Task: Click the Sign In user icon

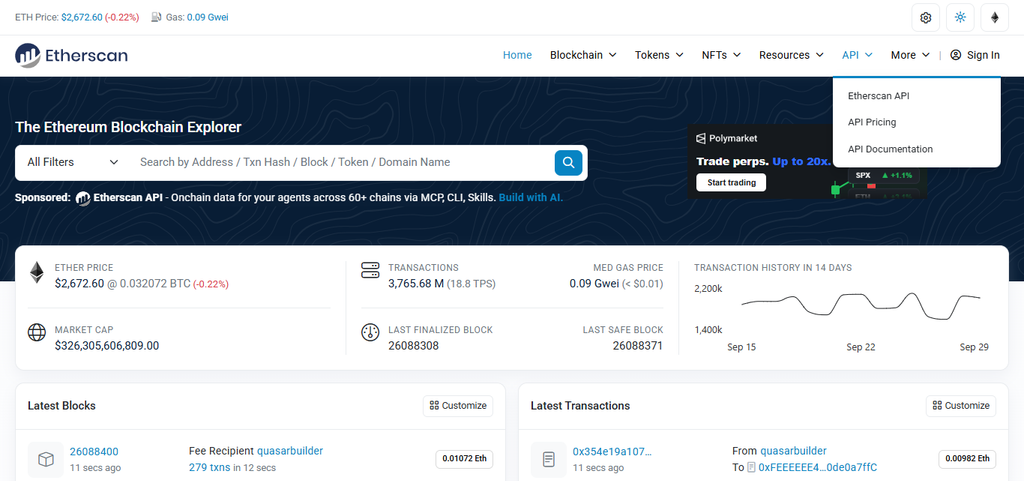Action: point(955,55)
